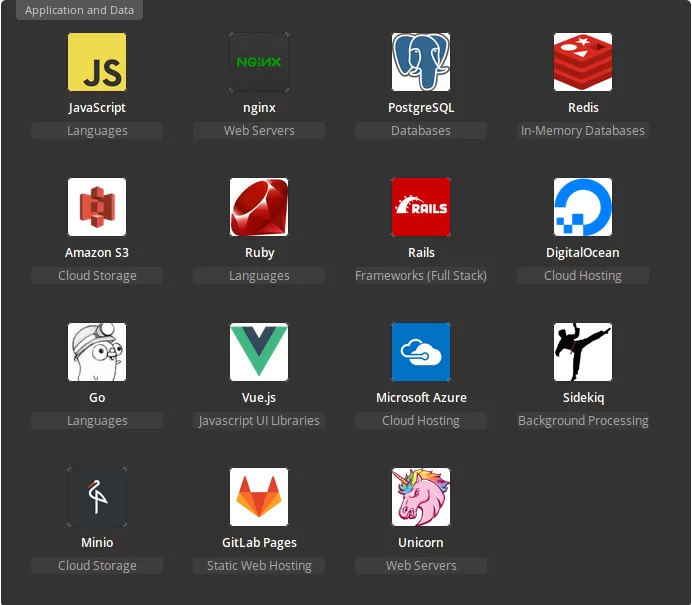This screenshot has height=605, width=692.
Task: Select the Ruby gem icon
Action: [x=259, y=207]
